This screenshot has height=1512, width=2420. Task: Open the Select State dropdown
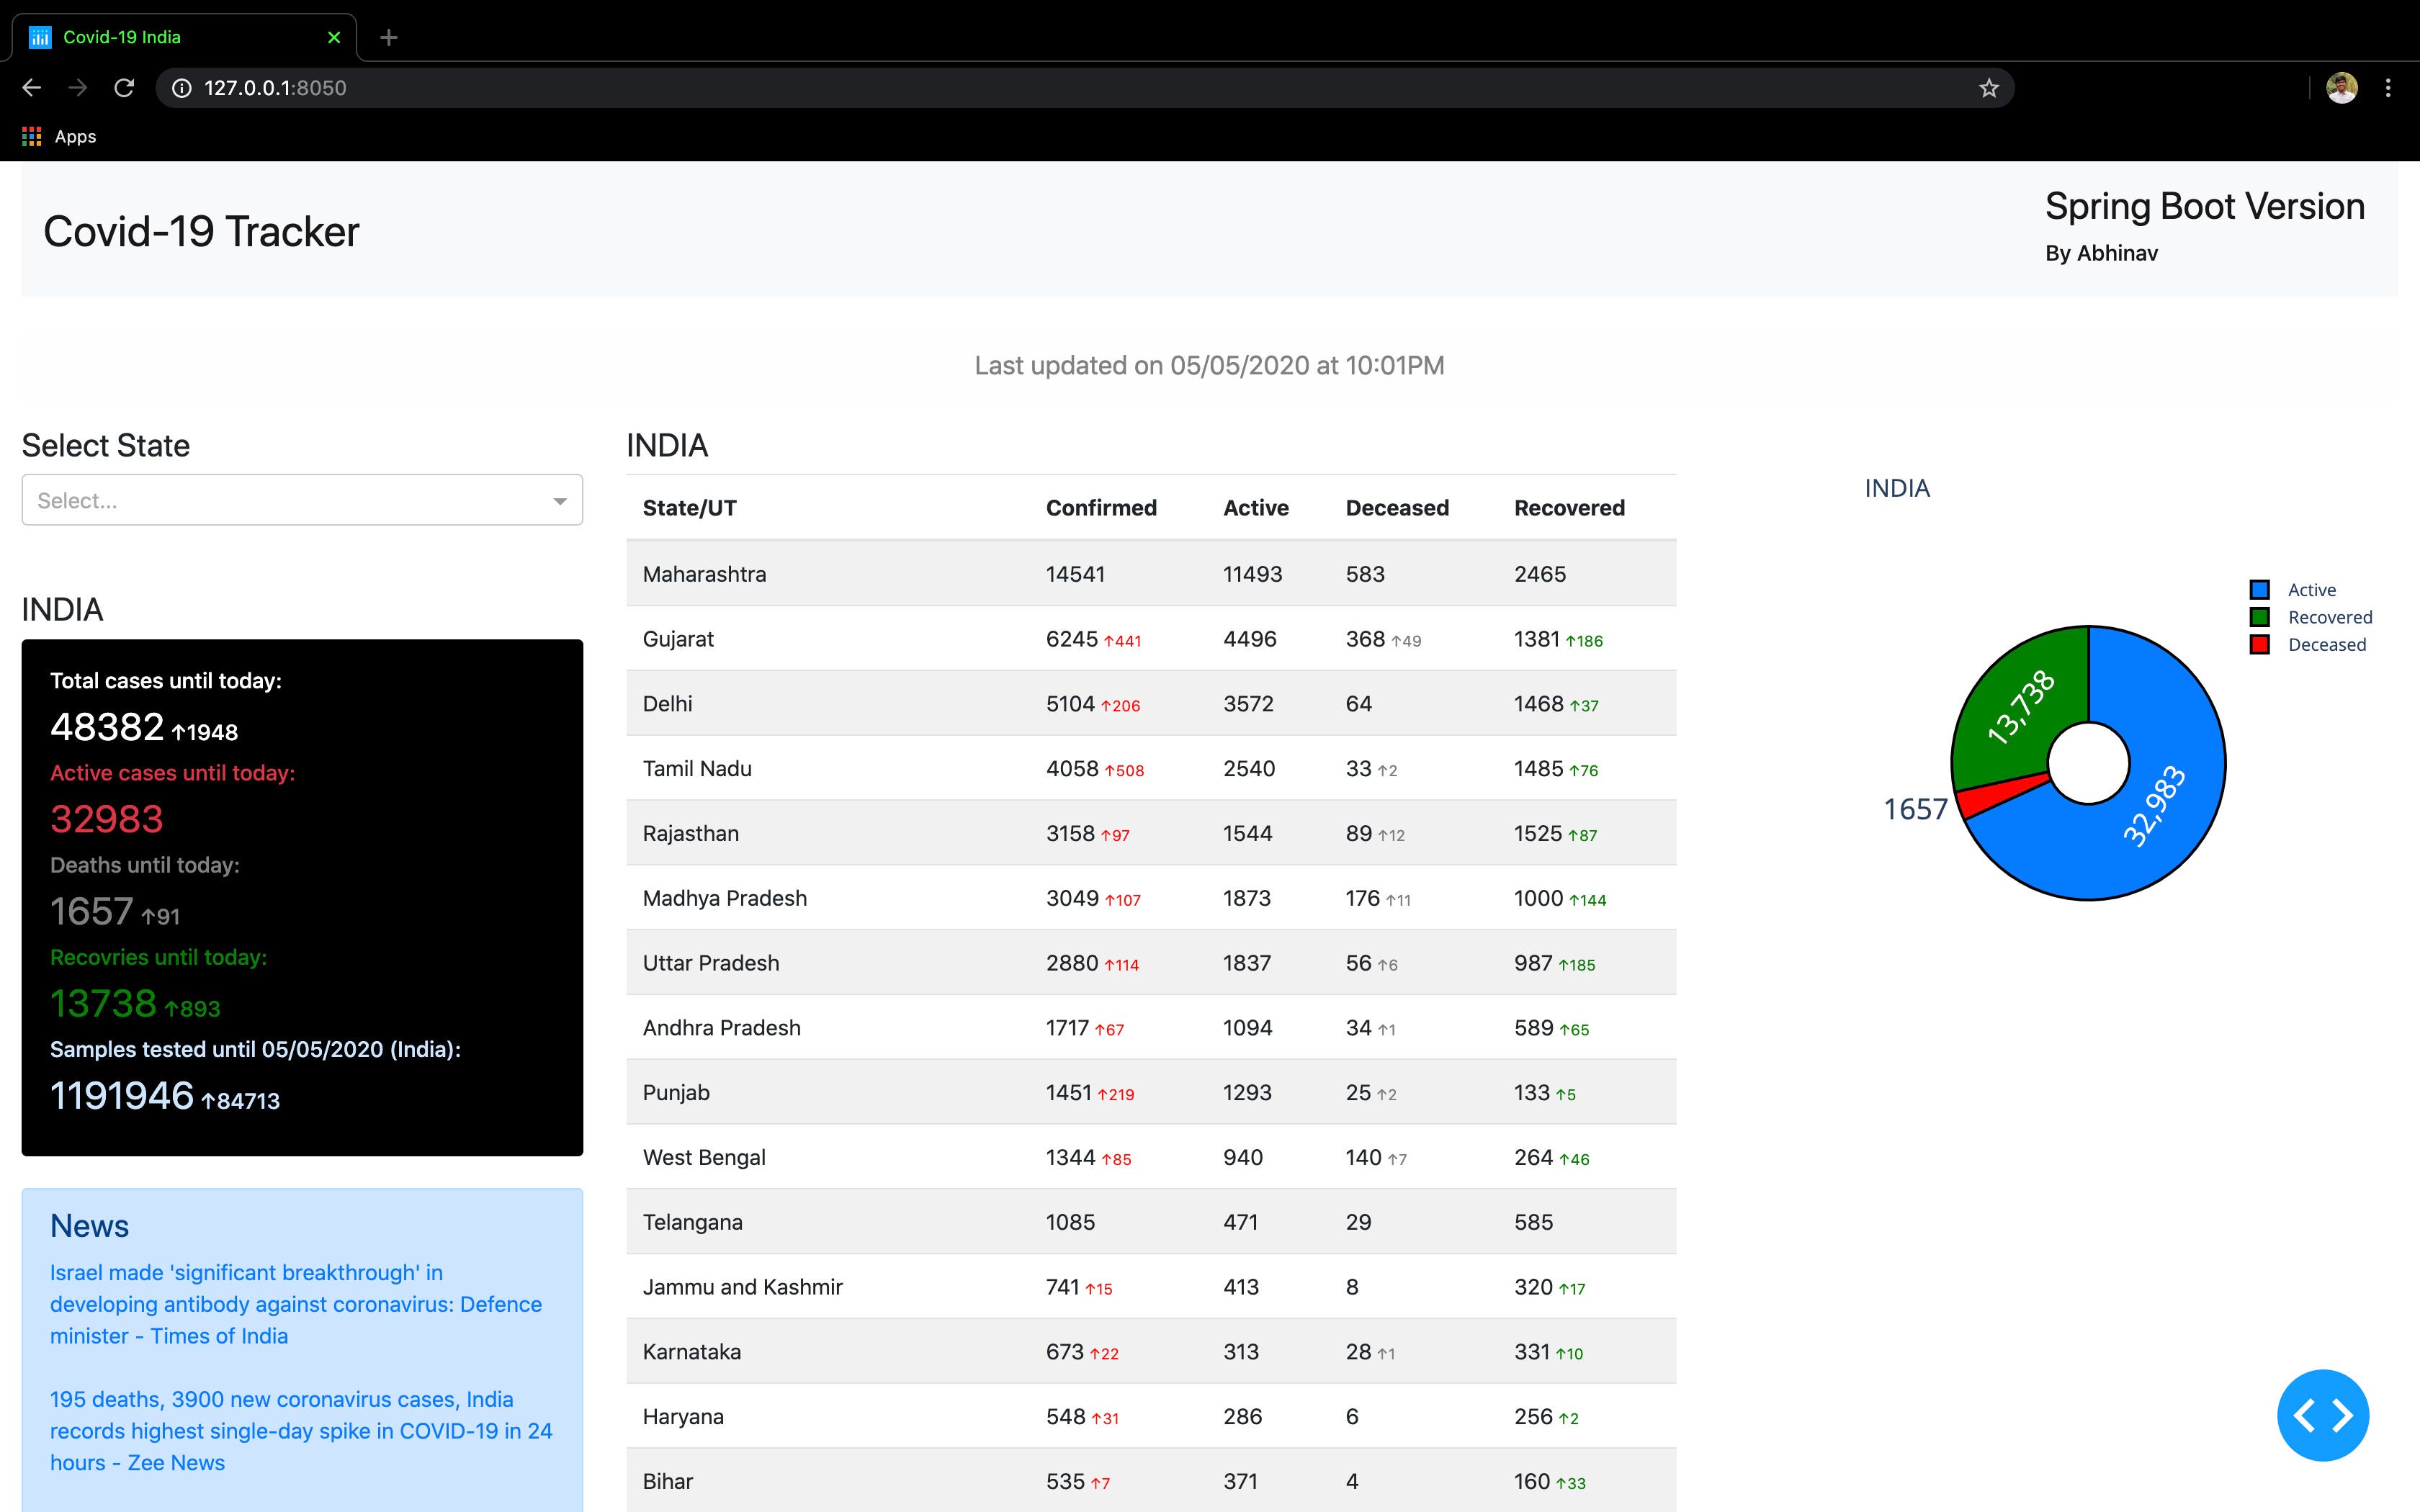point(301,500)
